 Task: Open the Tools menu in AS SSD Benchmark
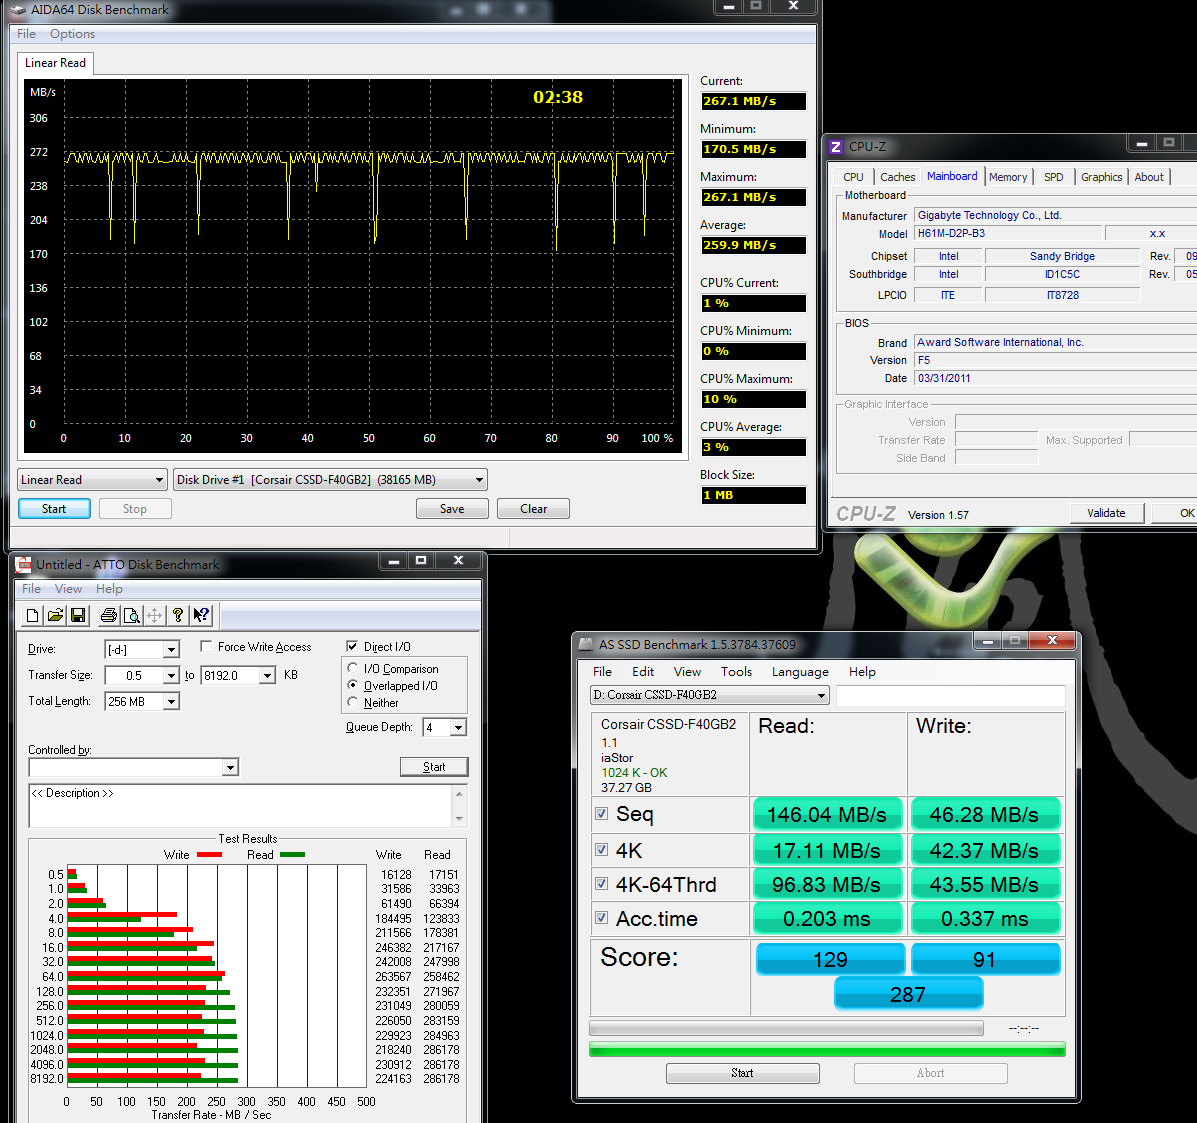coord(736,672)
